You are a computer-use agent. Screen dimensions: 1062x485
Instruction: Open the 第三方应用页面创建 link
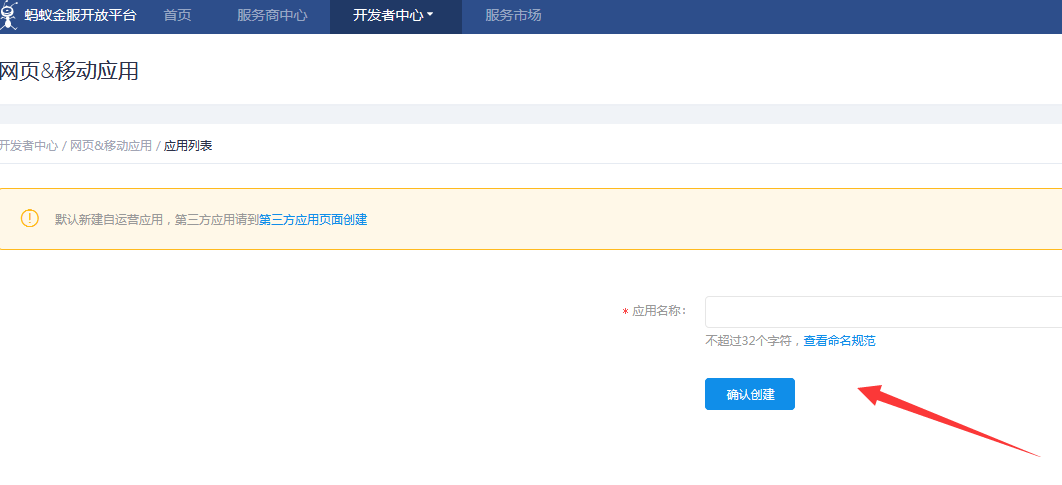click(313, 220)
